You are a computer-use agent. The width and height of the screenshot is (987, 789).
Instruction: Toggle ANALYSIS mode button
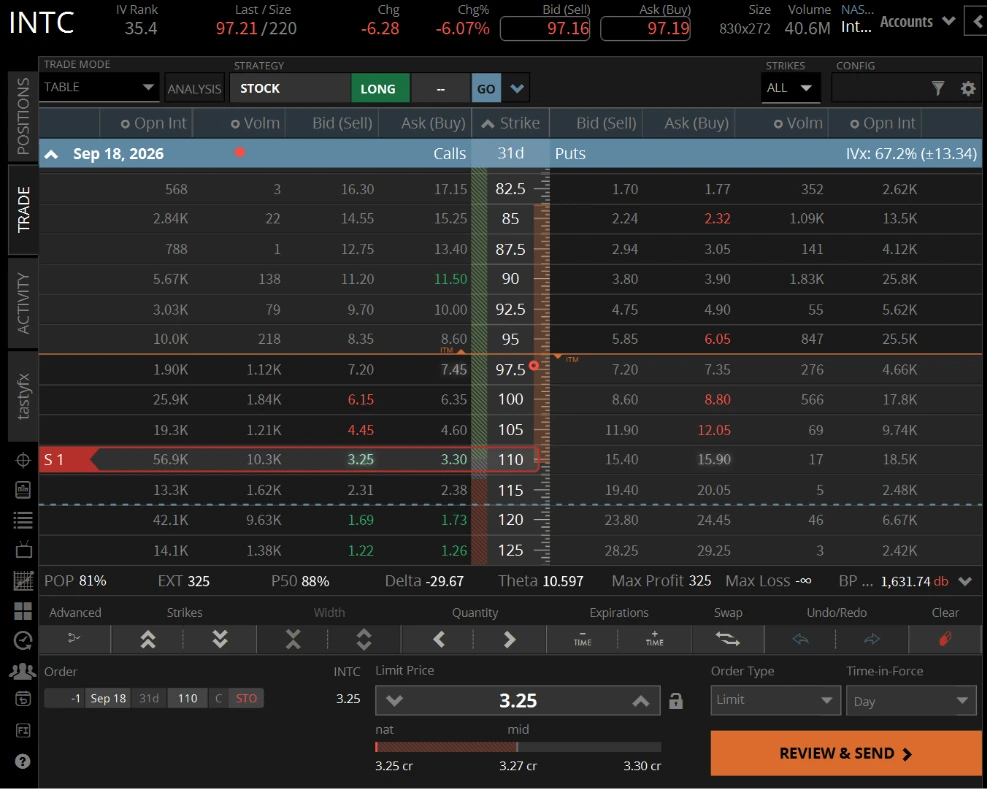click(x=195, y=89)
